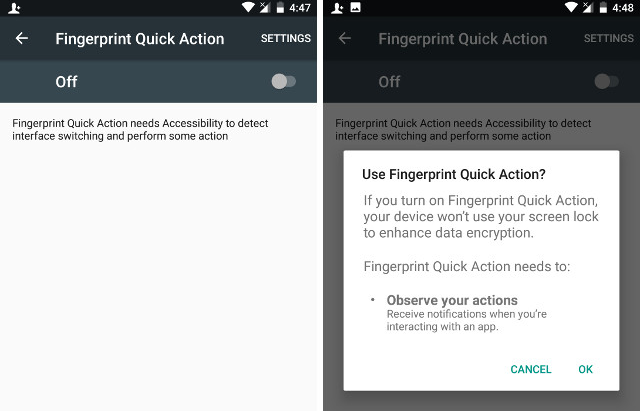
Task: Tap the Accessibility description text on the left screen
Action: (140, 129)
